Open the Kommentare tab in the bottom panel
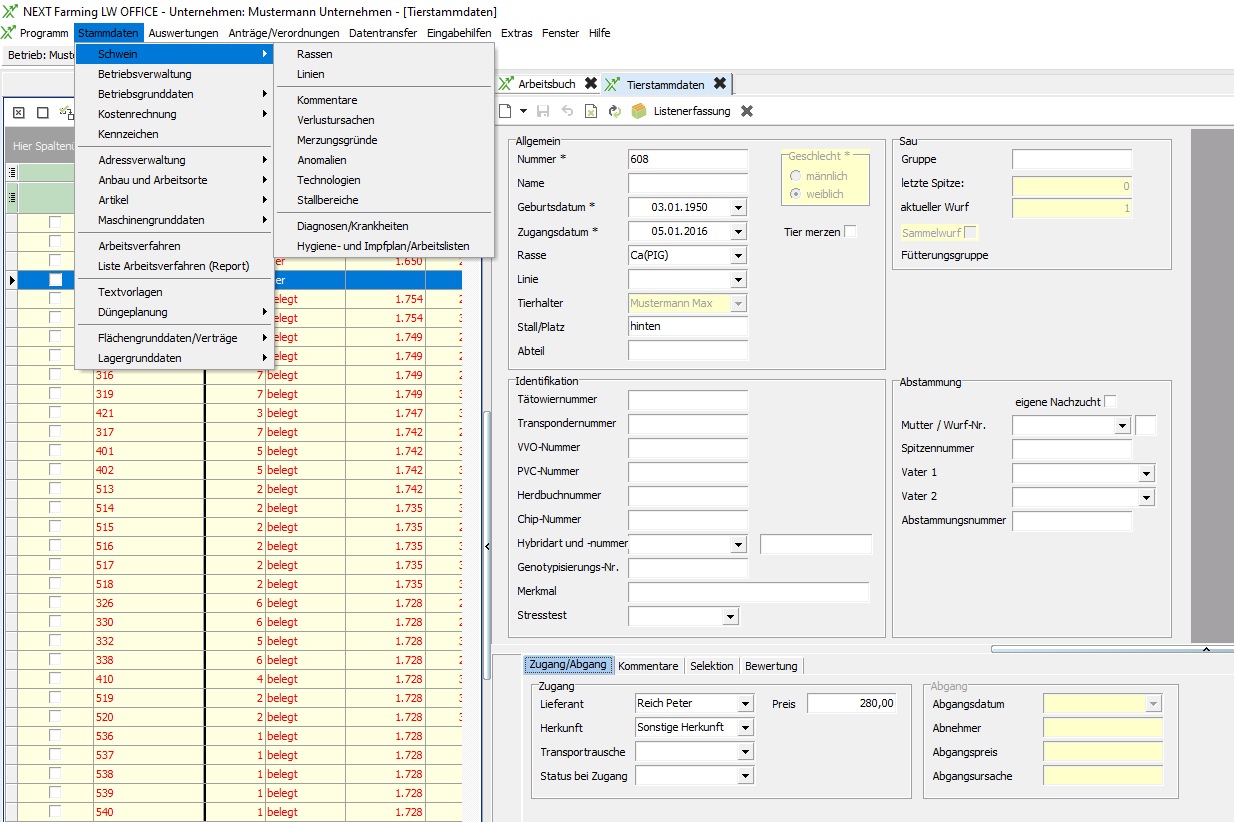 pos(648,666)
